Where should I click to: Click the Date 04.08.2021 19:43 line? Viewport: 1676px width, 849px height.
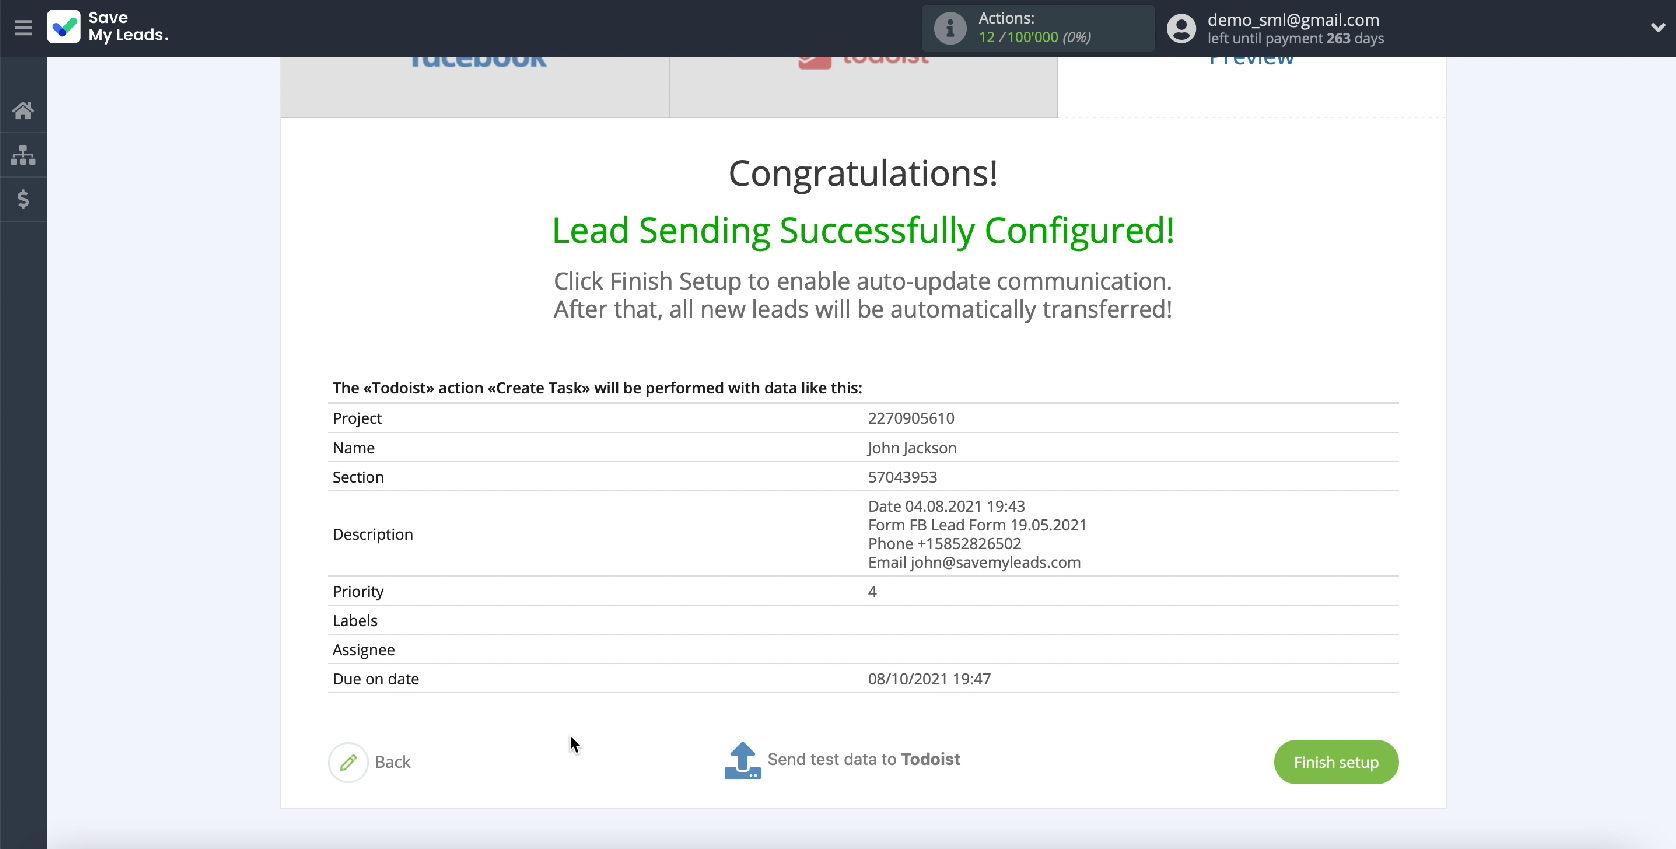(946, 506)
